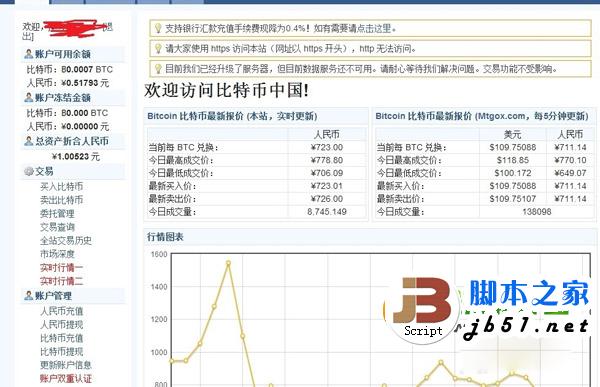Click the 账户可用余额 section header

(73, 54)
